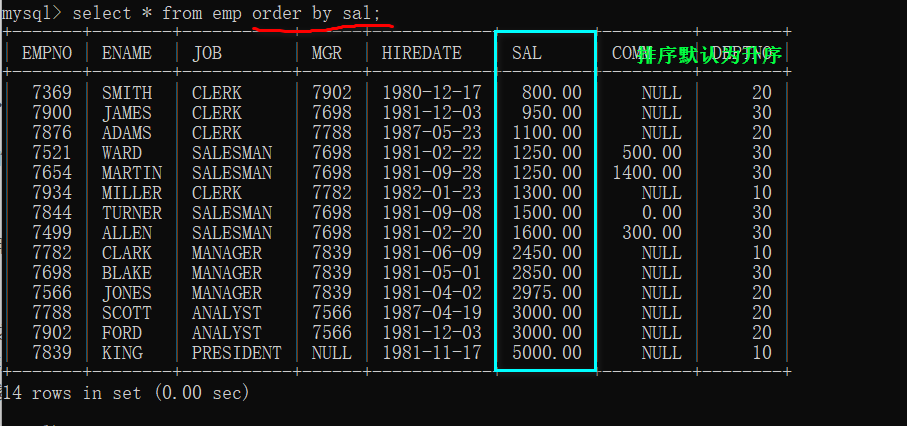Select the EMPNO column header
The height and width of the screenshot is (426, 907).
coord(47,53)
